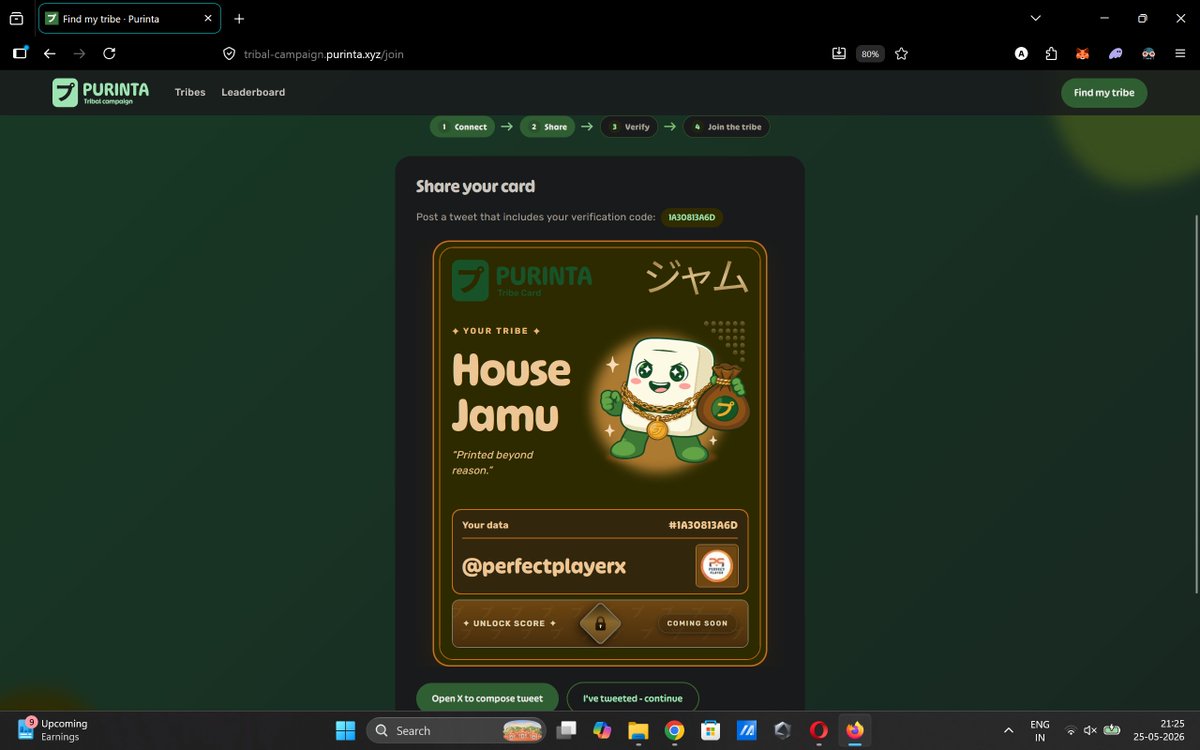Open the goggles avatar extension icon
The height and width of the screenshot is (750, 1200).
(1148, 54)
